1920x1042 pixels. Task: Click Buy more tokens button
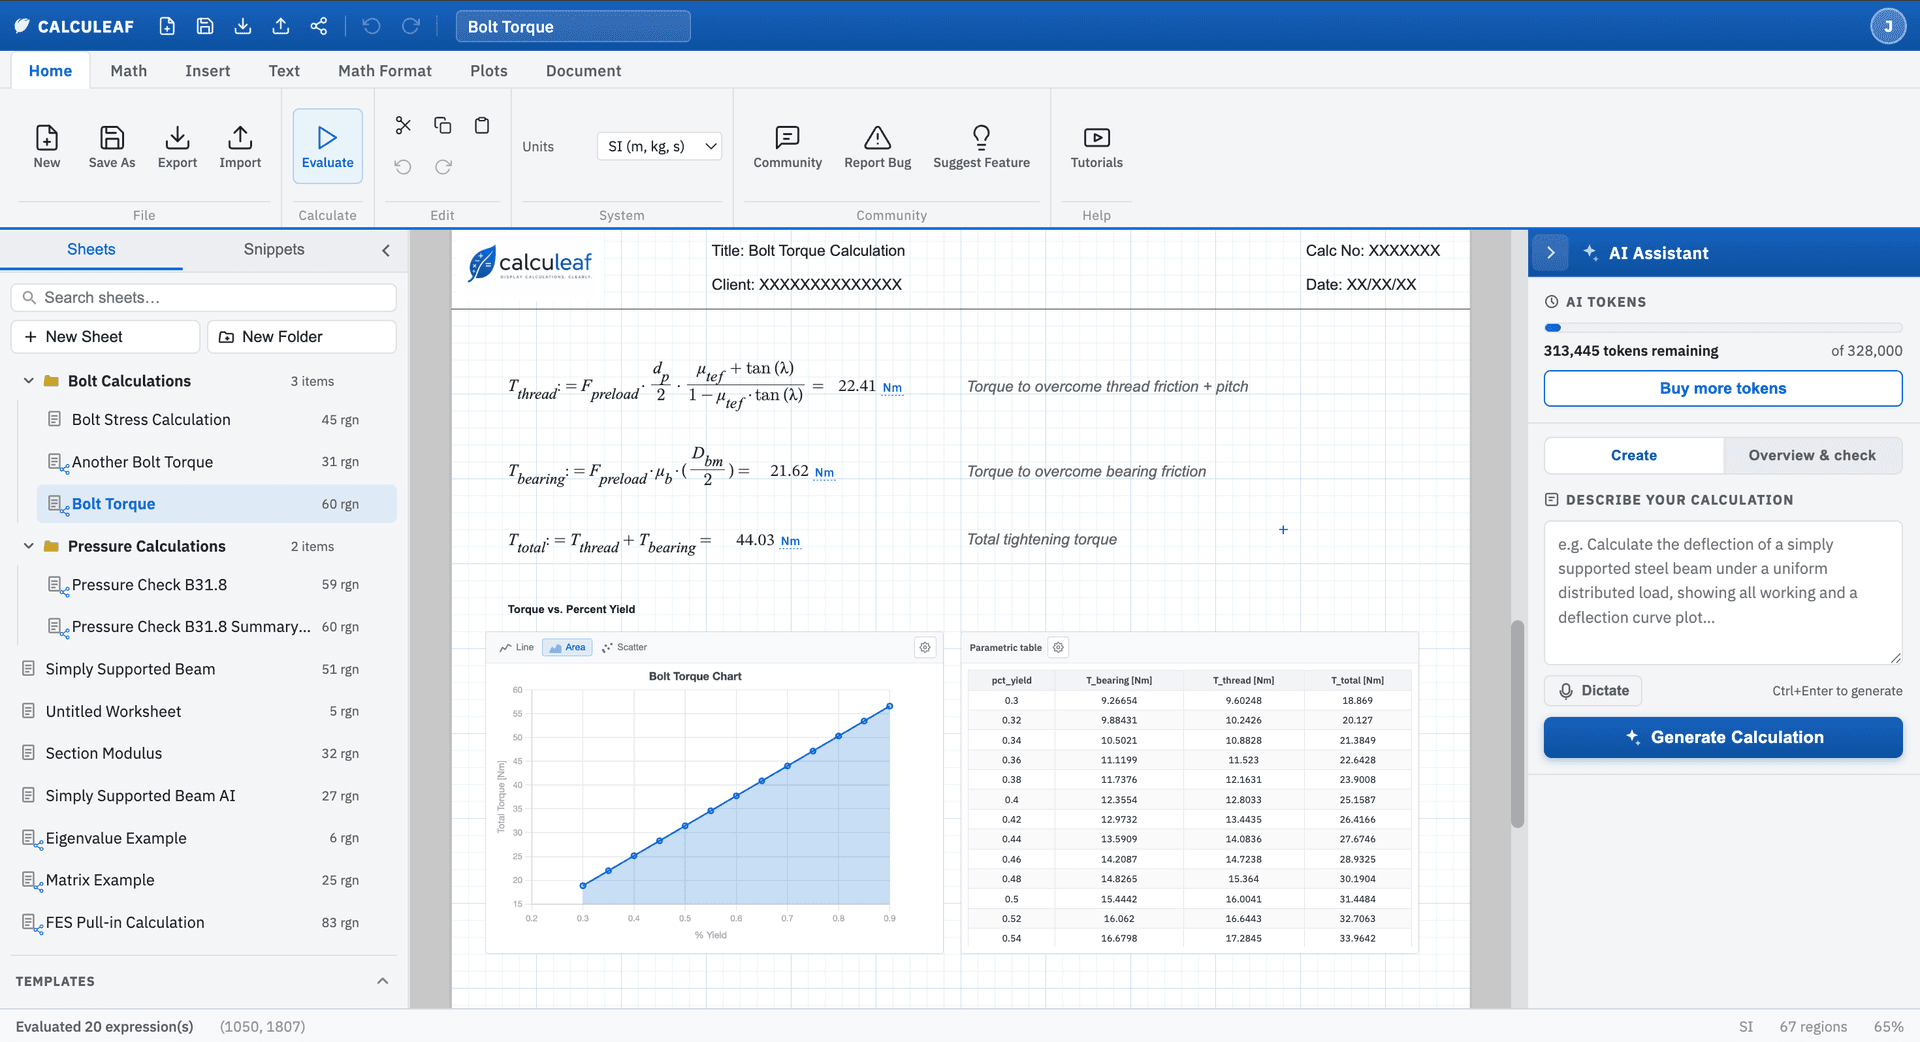tap(1723, 388)
